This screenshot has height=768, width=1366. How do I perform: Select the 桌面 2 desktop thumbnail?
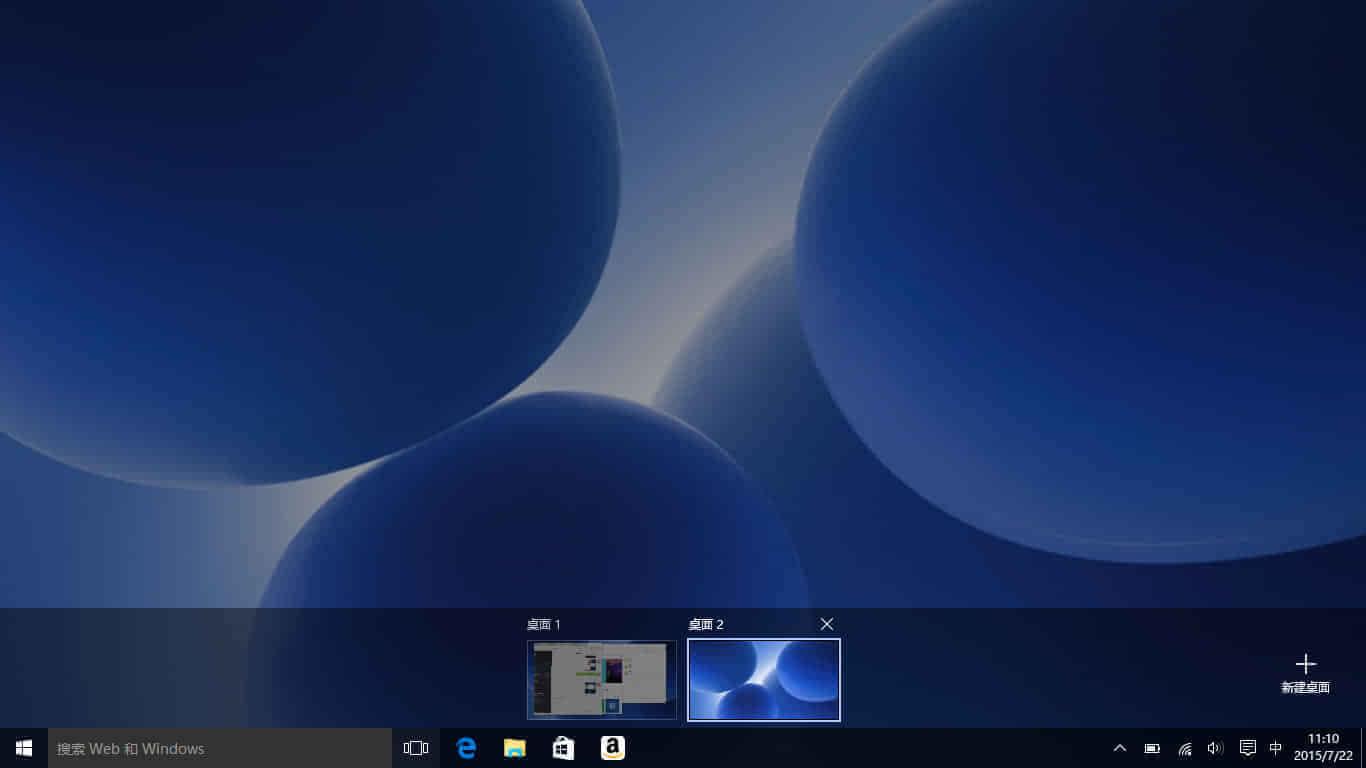click(764, 679)
